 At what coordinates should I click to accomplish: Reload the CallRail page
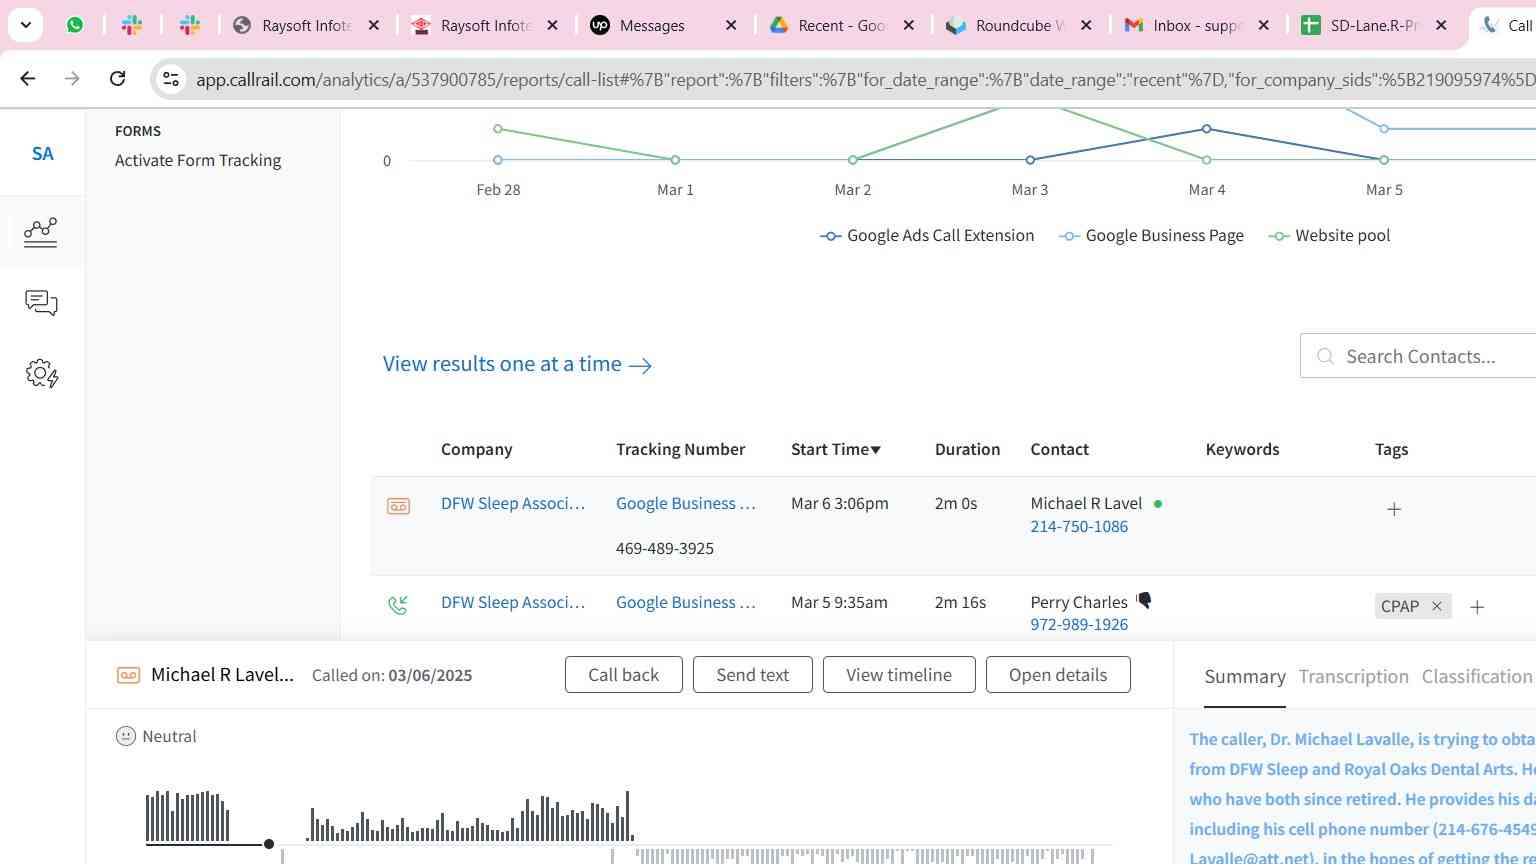click(x=117, y=78)
